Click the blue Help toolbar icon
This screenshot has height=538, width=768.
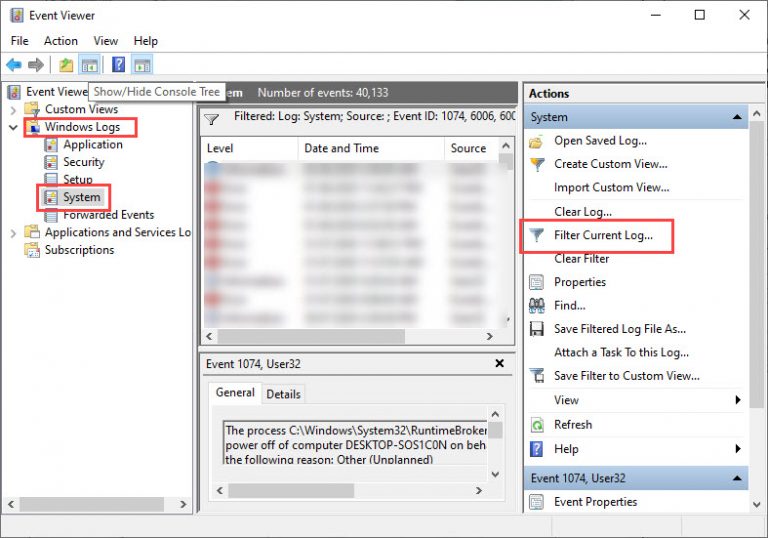coord(119,64)
